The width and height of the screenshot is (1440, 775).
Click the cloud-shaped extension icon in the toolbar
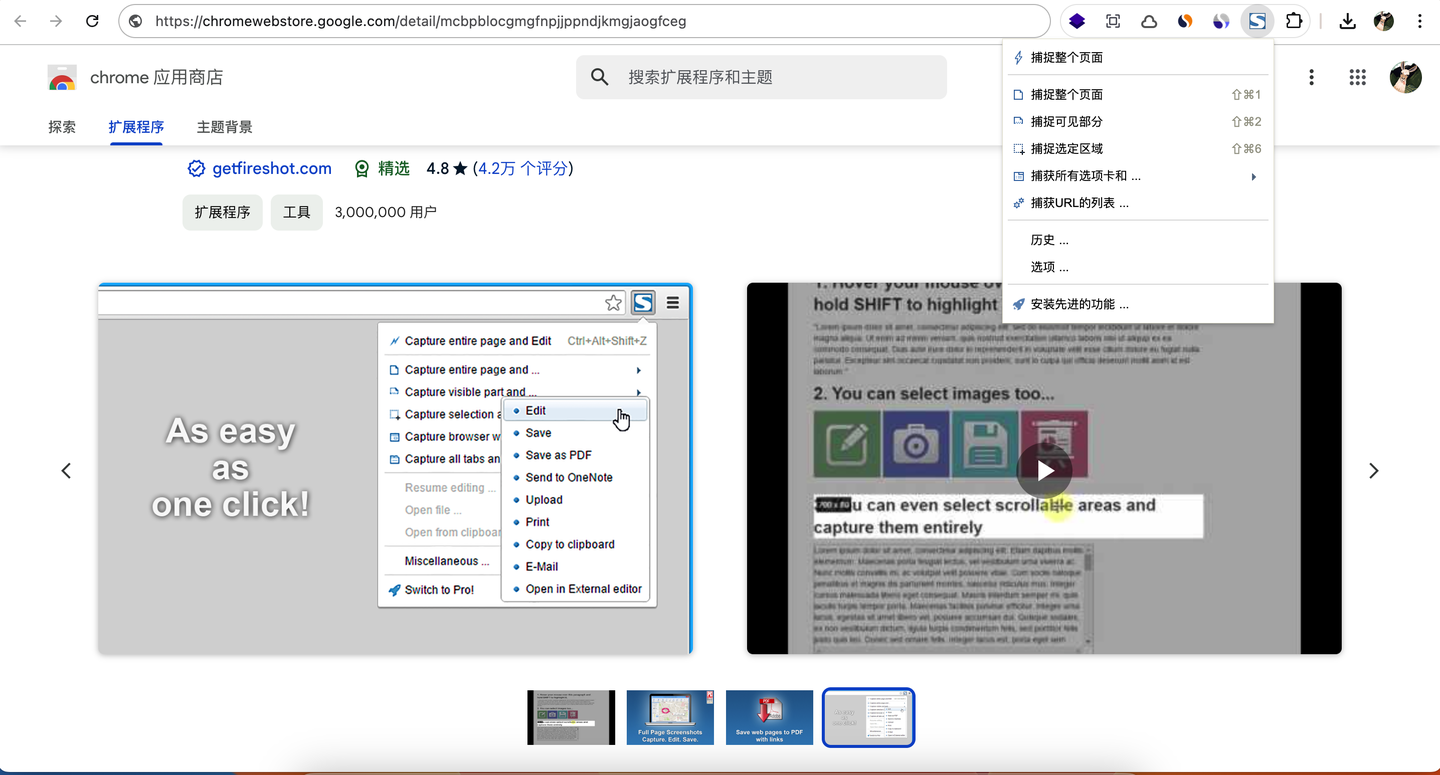point(1149,20)
